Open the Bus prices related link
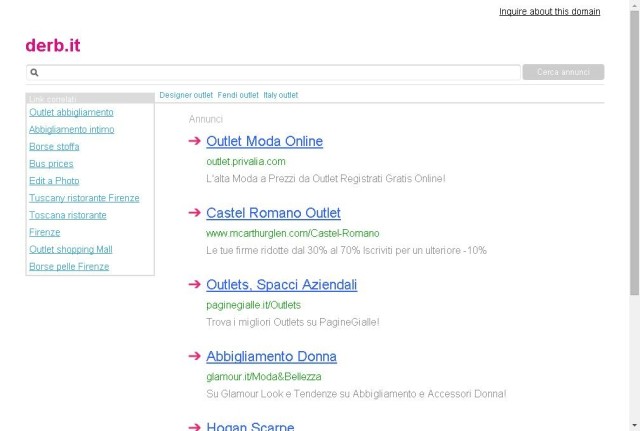 [x=51, y=164]
